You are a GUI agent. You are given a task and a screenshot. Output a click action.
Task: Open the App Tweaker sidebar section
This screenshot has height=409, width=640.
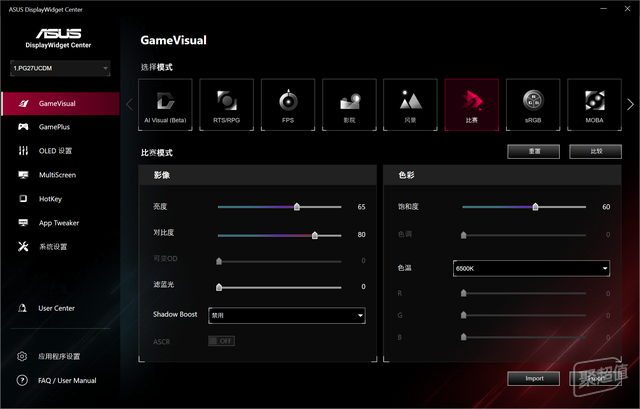[x=60, y=223]
